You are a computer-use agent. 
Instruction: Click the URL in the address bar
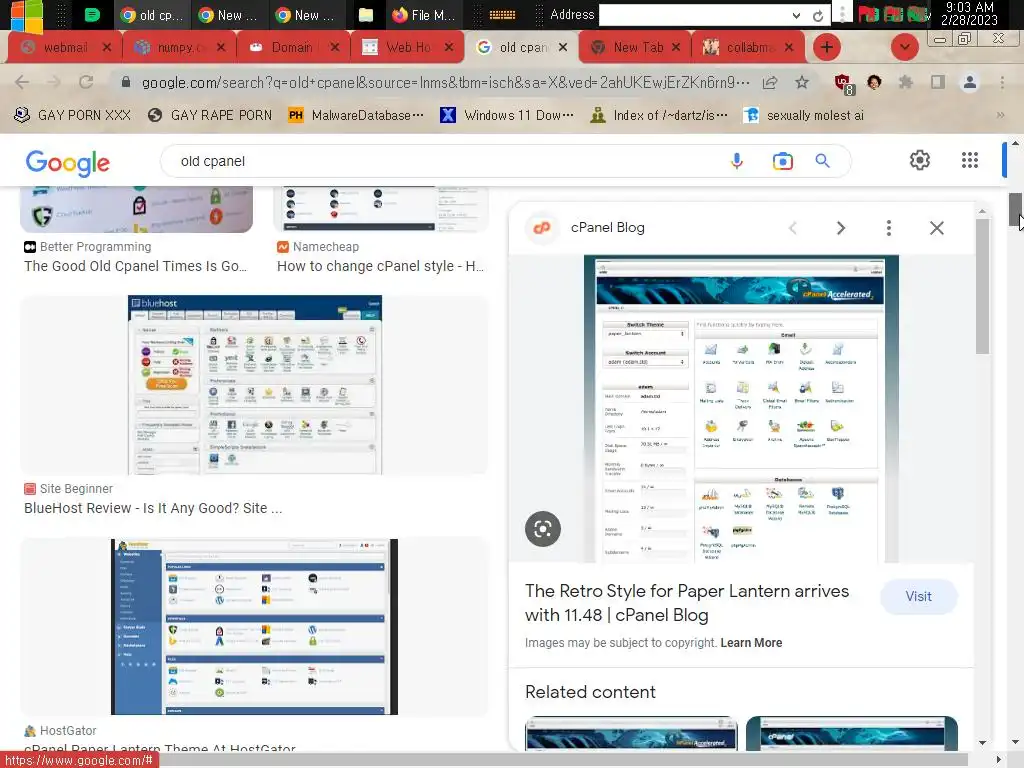445,83
